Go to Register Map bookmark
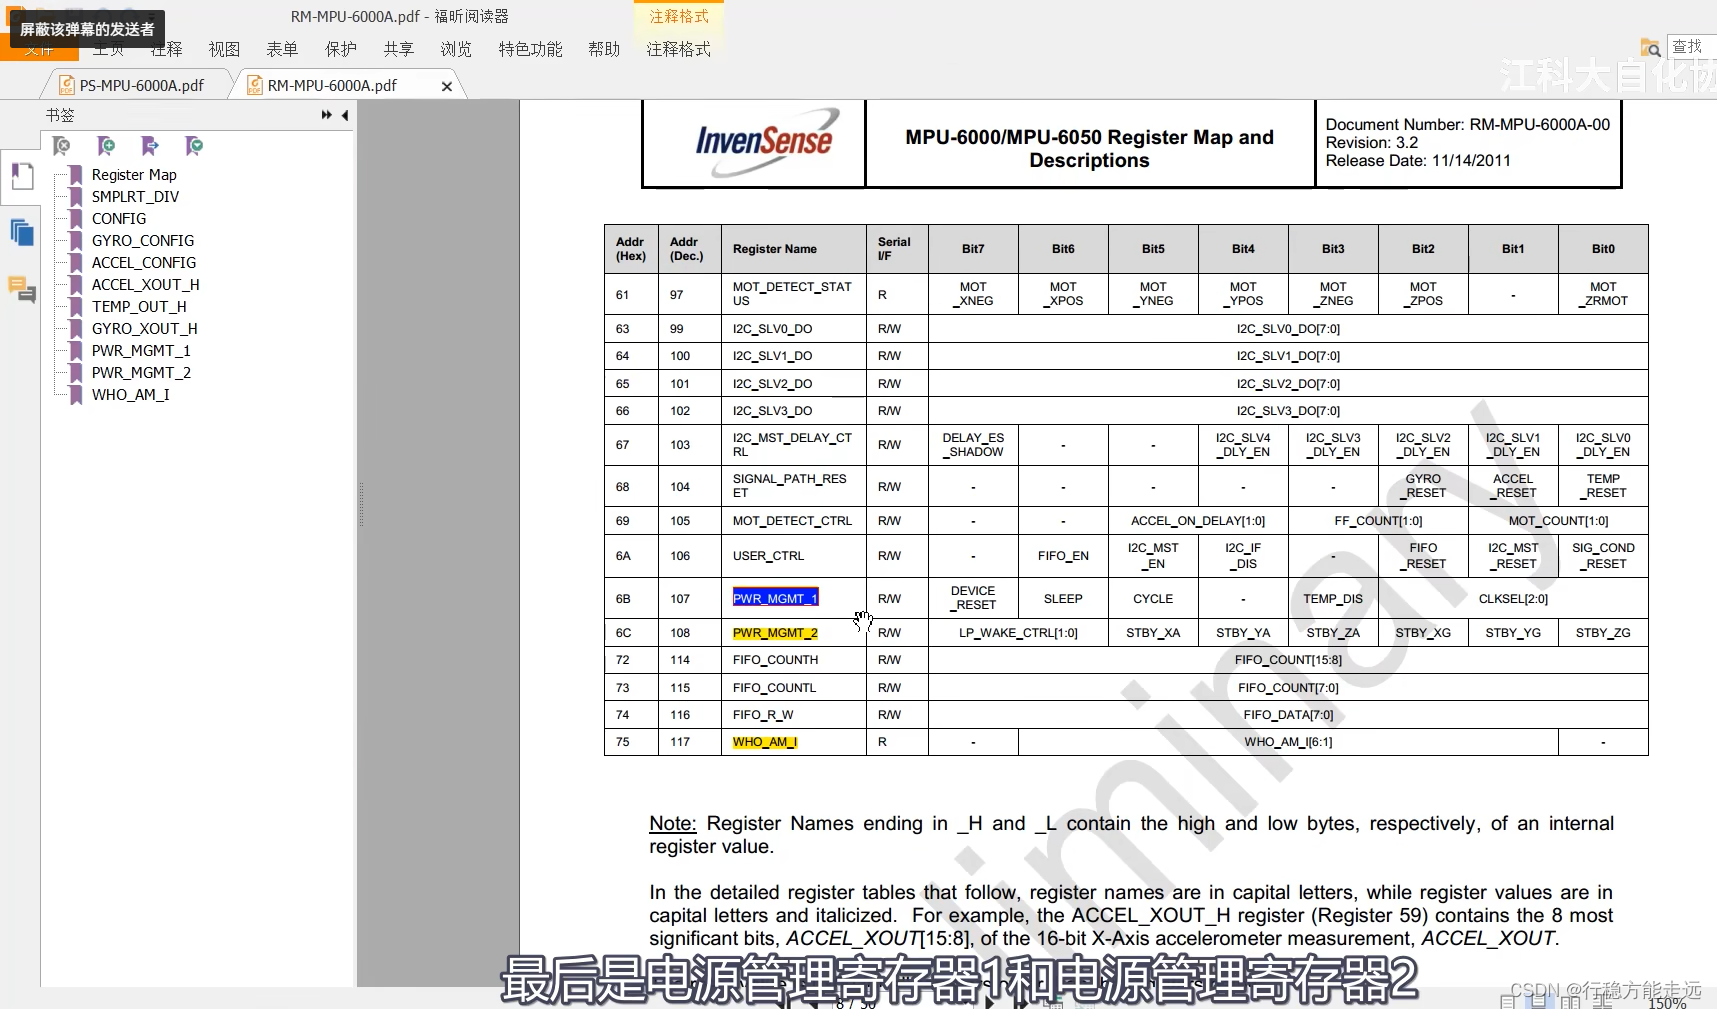Screen dimensions: 1717x1009 pyautogui.click(x=134, y=175)
